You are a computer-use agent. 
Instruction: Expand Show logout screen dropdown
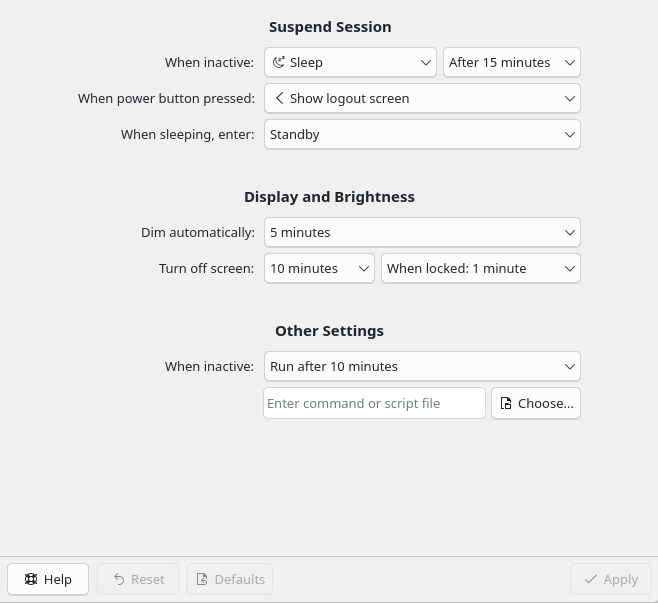click(422, 98)
